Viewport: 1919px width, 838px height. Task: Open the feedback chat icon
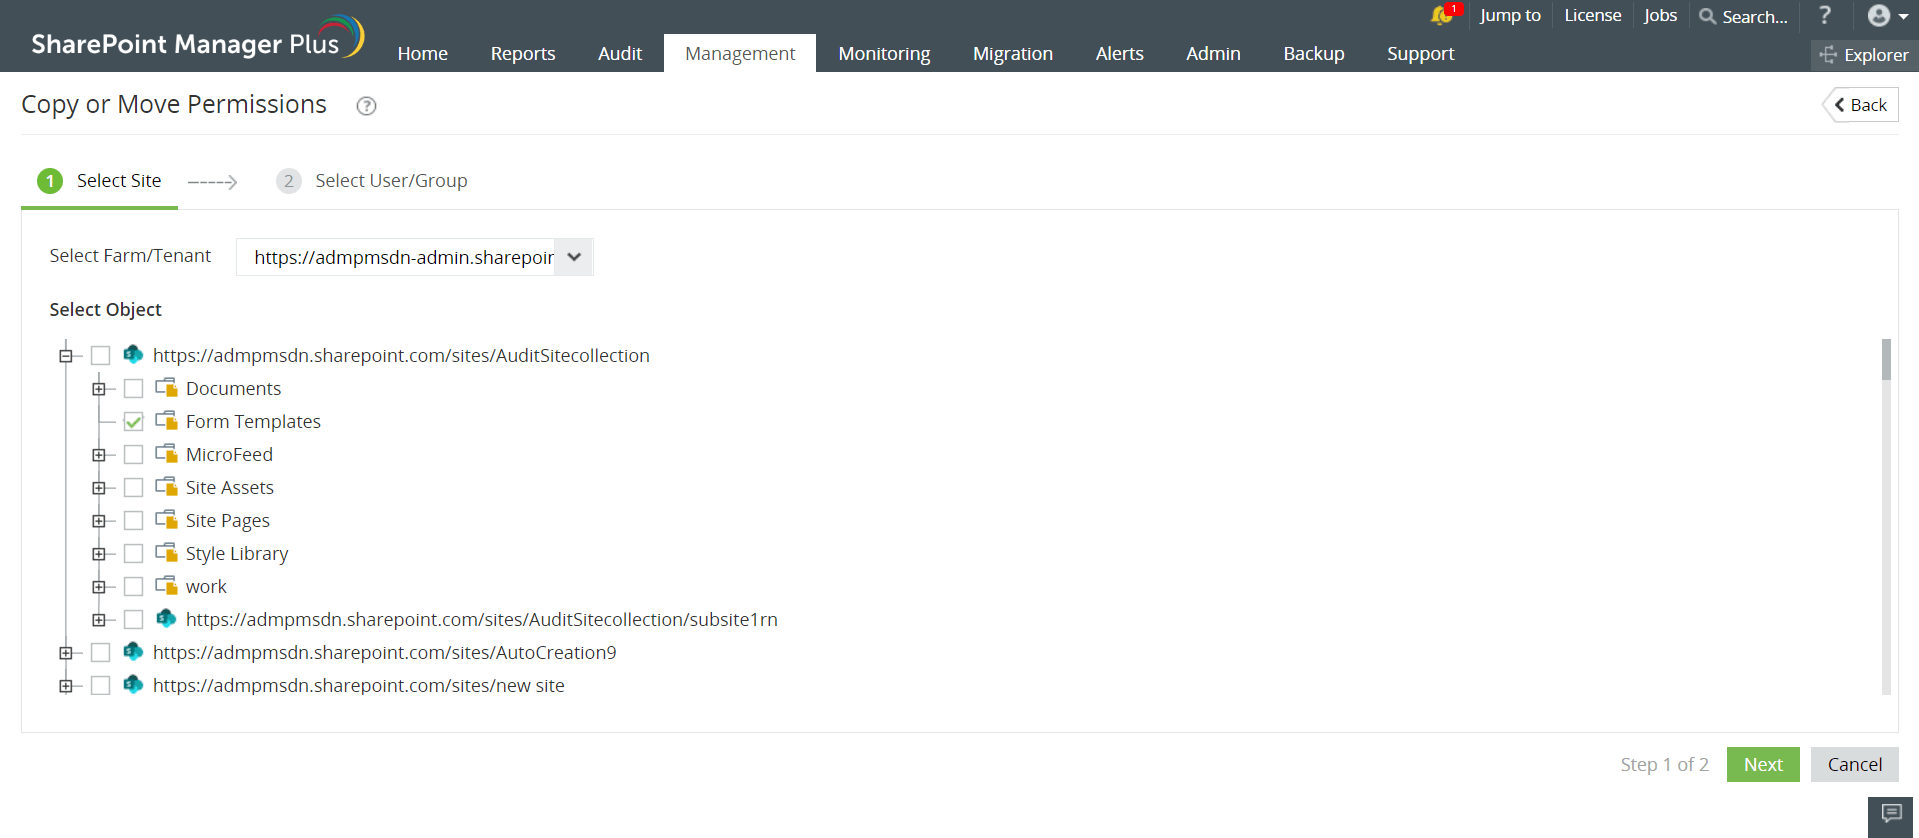pos(1890,813)
